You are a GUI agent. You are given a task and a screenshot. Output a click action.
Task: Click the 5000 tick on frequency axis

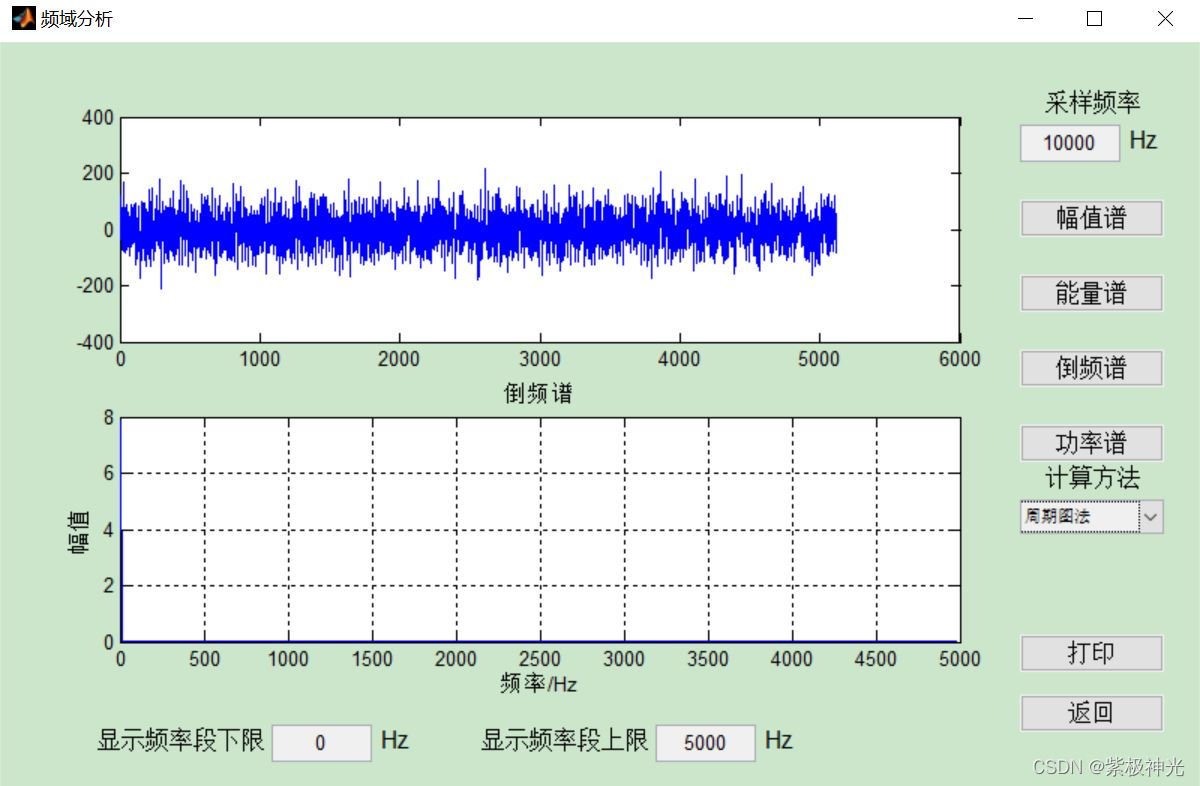coord(961,659)
